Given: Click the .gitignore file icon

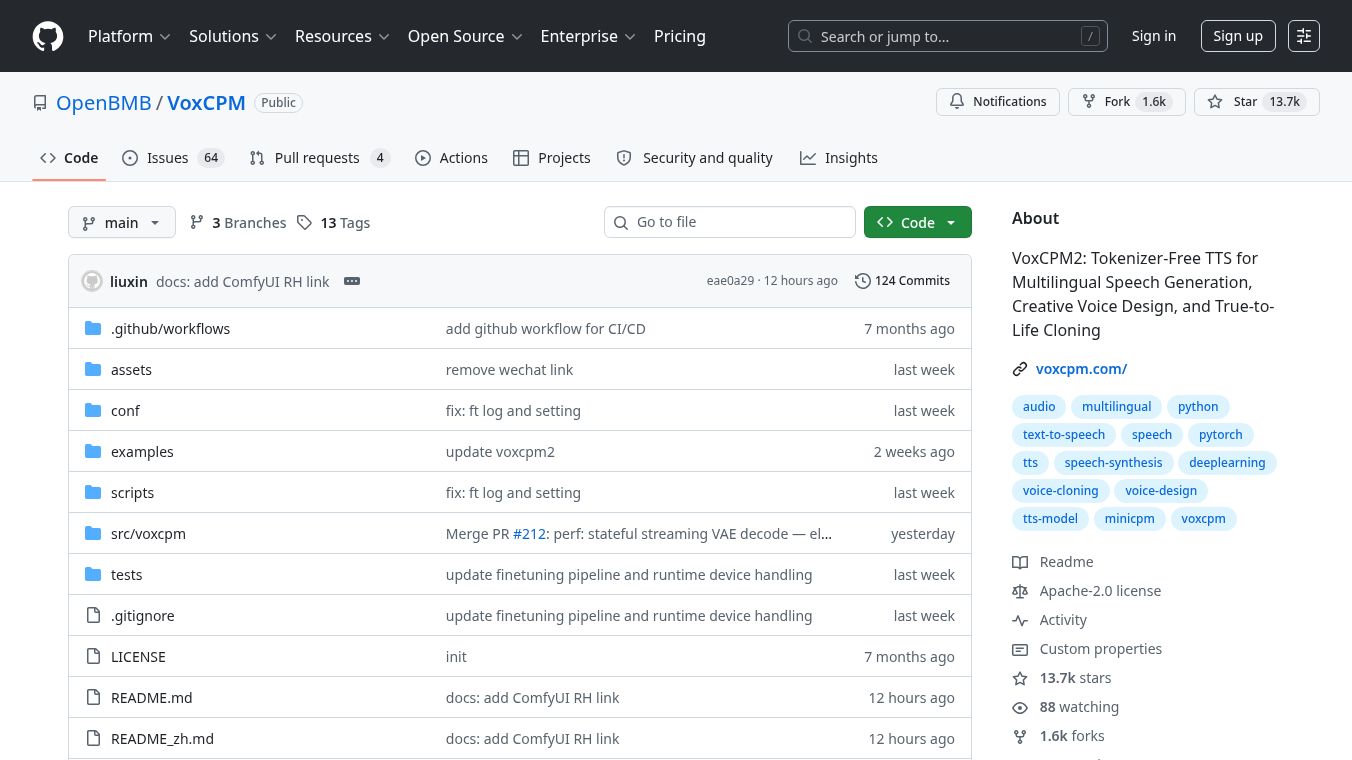Looking at the screenshot, I should tap(94, 616).
